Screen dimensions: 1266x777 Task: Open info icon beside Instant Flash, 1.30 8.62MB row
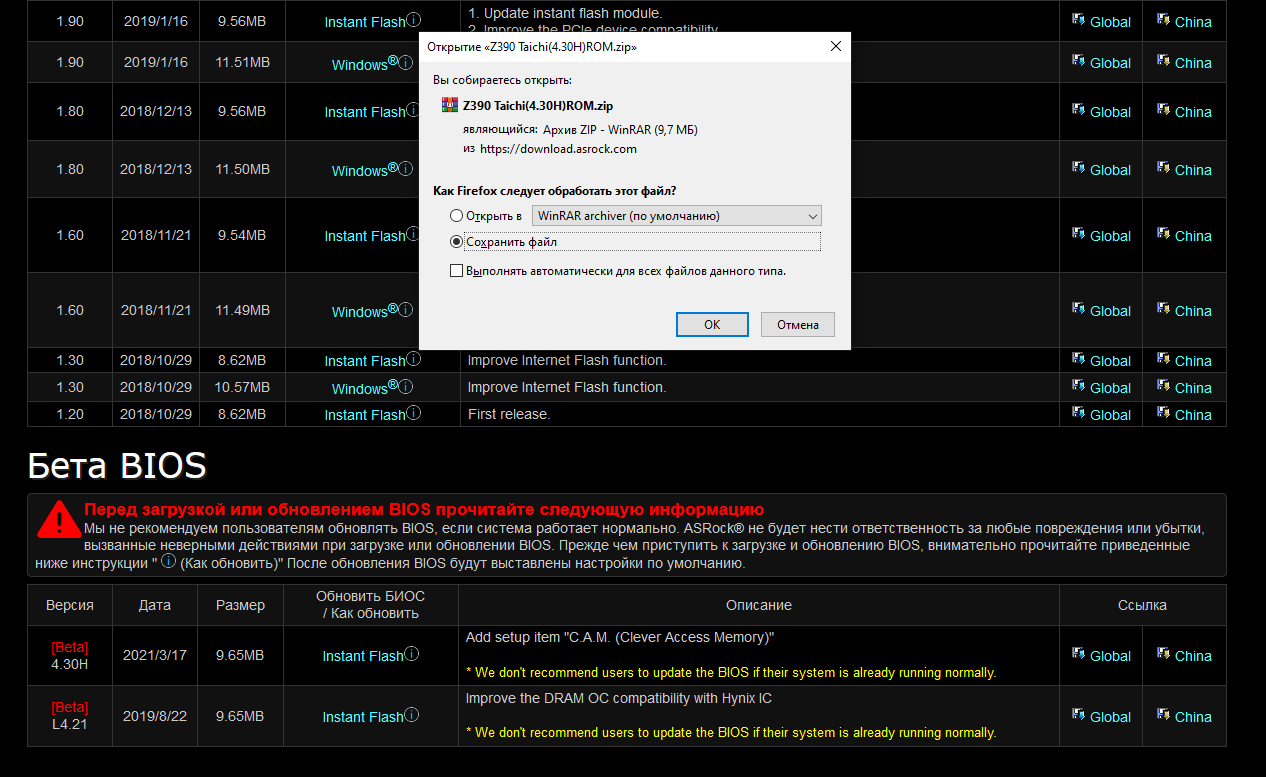coord(414,359)
